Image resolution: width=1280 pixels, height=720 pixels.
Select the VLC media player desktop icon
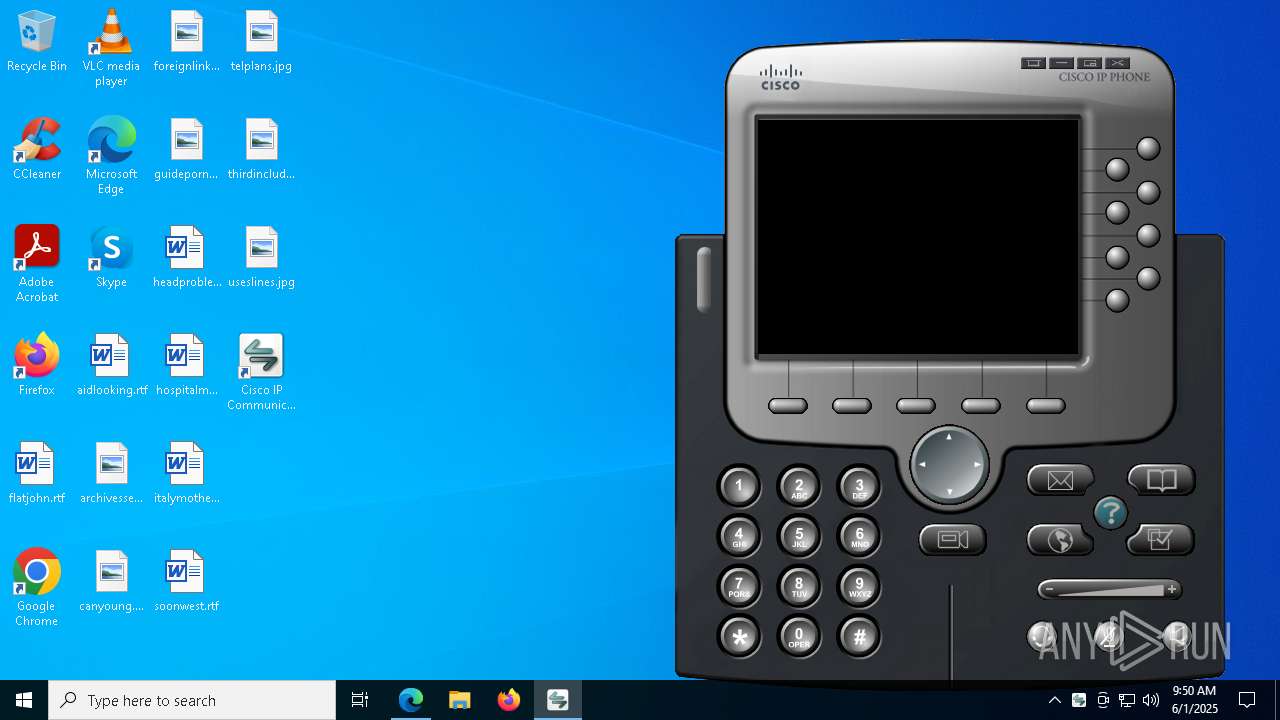click(111, 48)
